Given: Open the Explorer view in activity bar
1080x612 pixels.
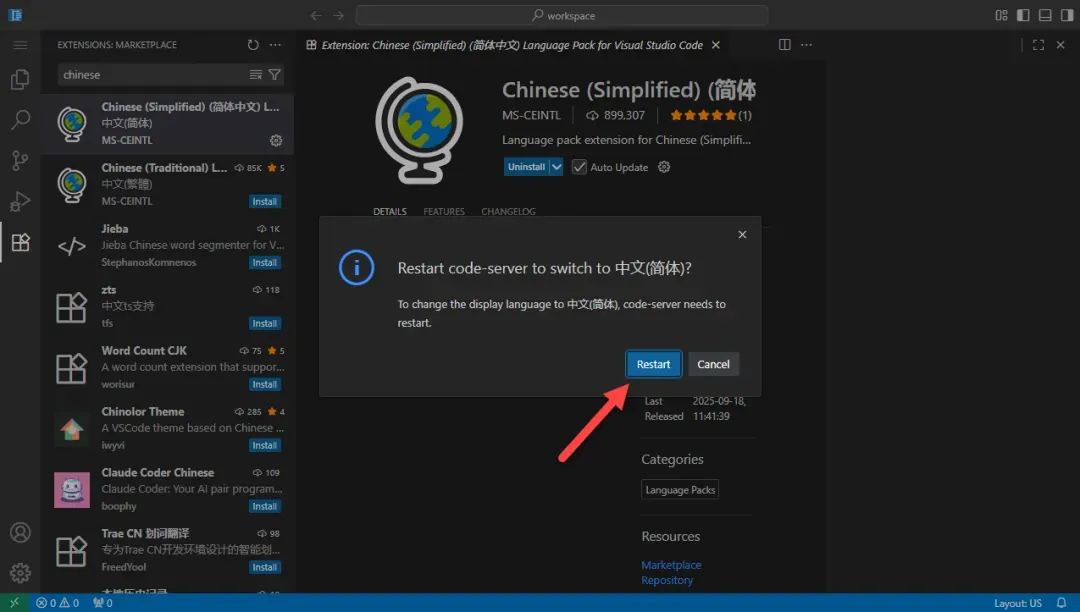Looking at the screenshot, I should pyautogui.click(x=20, y=80).
